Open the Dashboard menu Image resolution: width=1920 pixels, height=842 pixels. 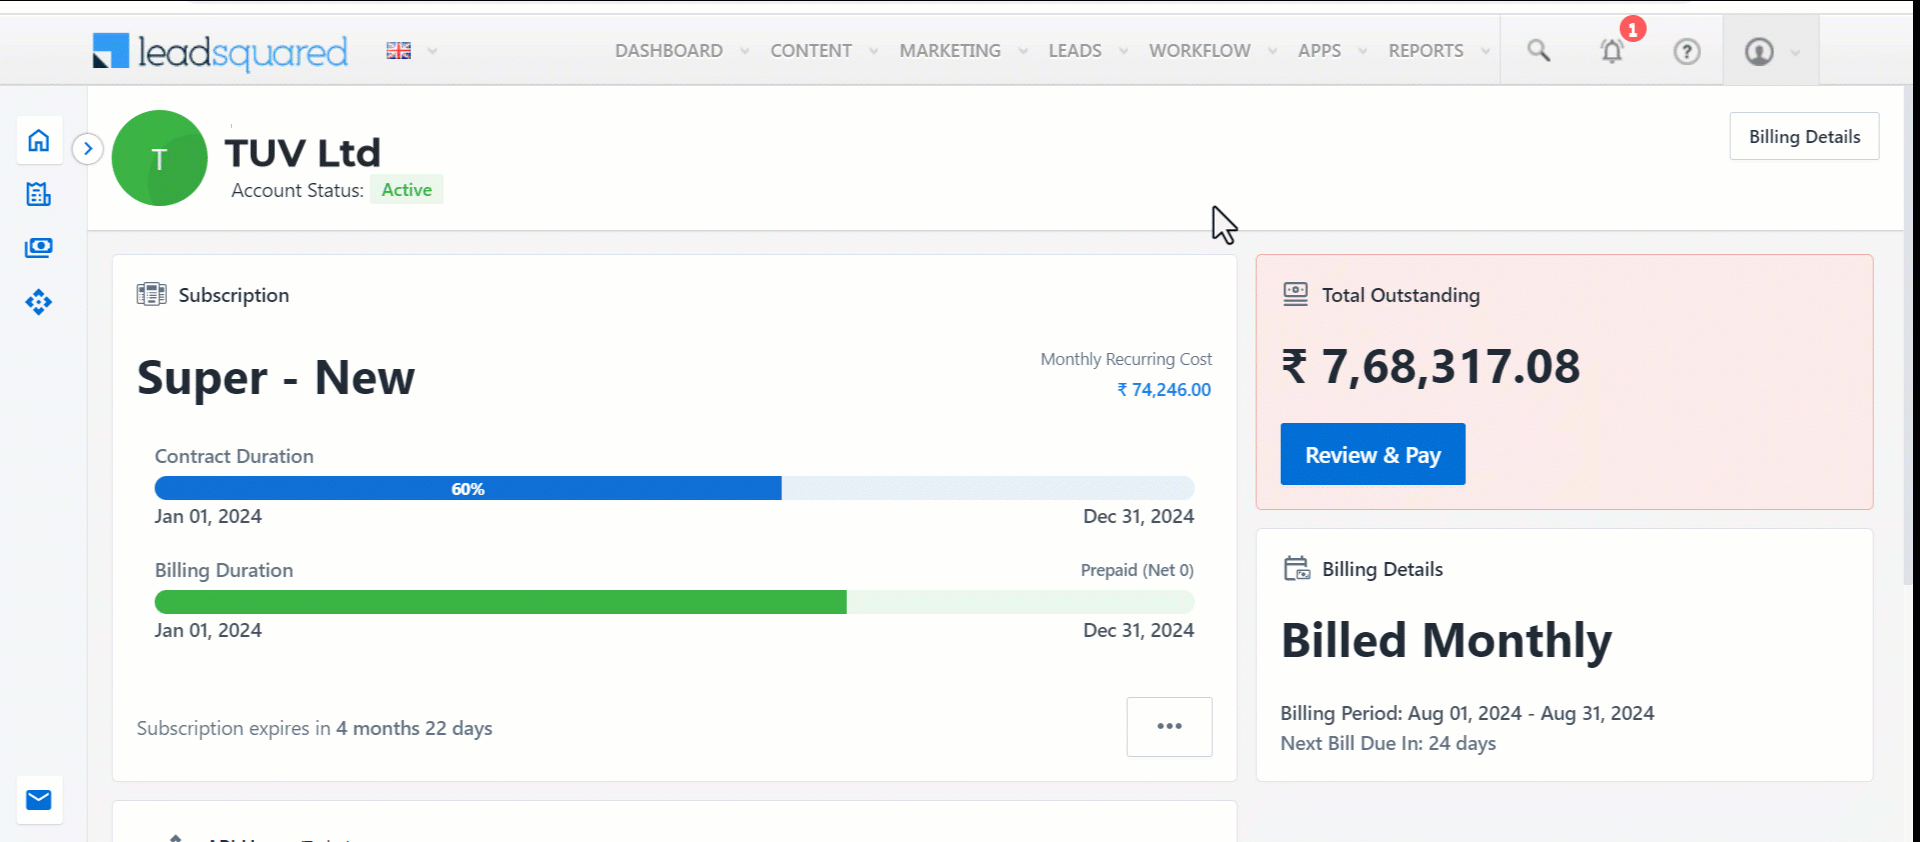pos(669,51)
